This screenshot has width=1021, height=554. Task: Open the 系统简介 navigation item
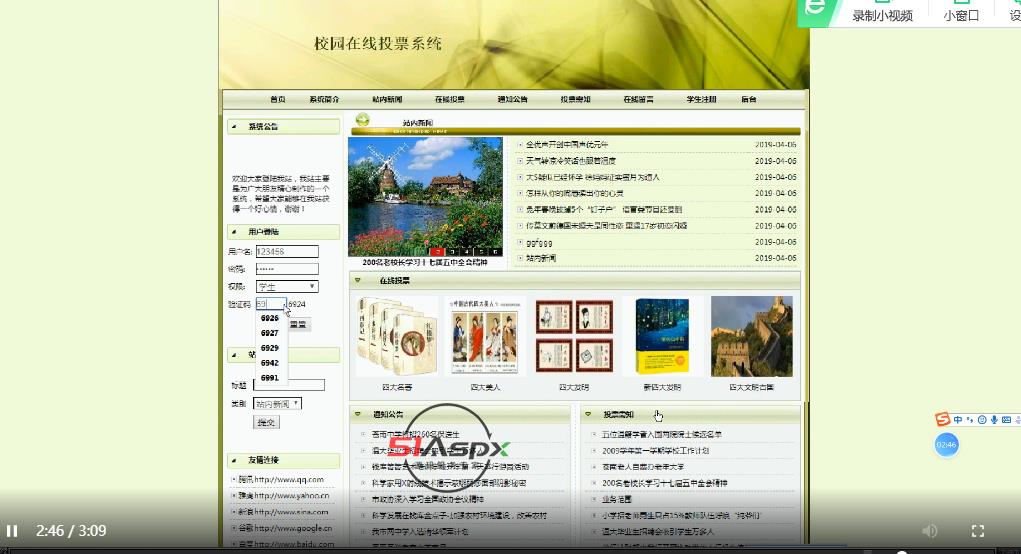click(x=324, y=99)
